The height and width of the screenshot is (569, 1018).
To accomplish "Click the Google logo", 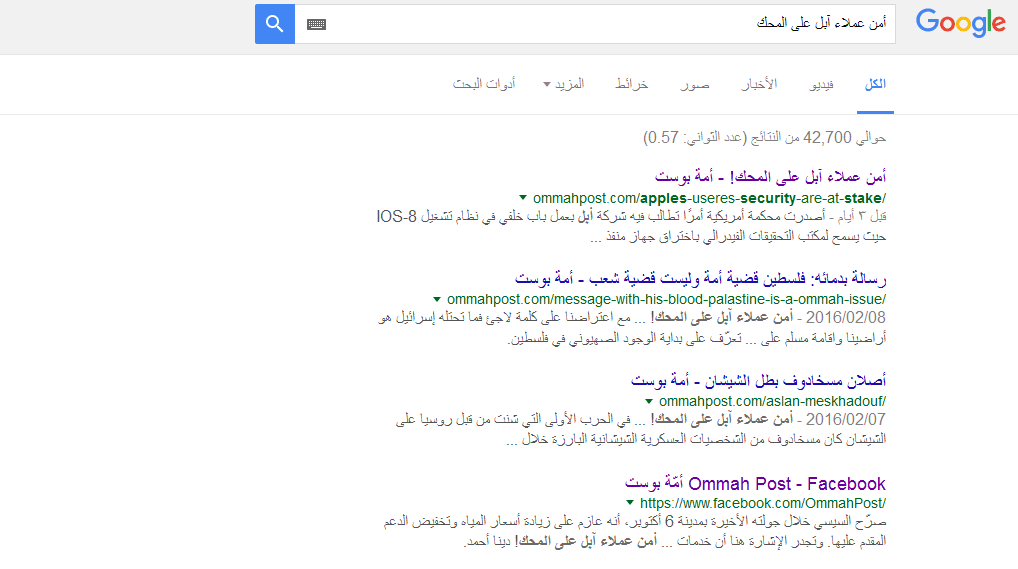I will coord(961,24).
